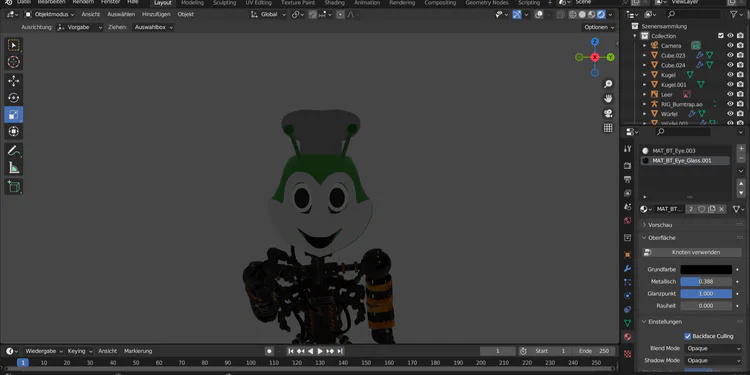The width and height of the screenshot is (750, 375).
Task: Open the Optionen dropdown
Action: pyautogui.click(x=599, y=27)
